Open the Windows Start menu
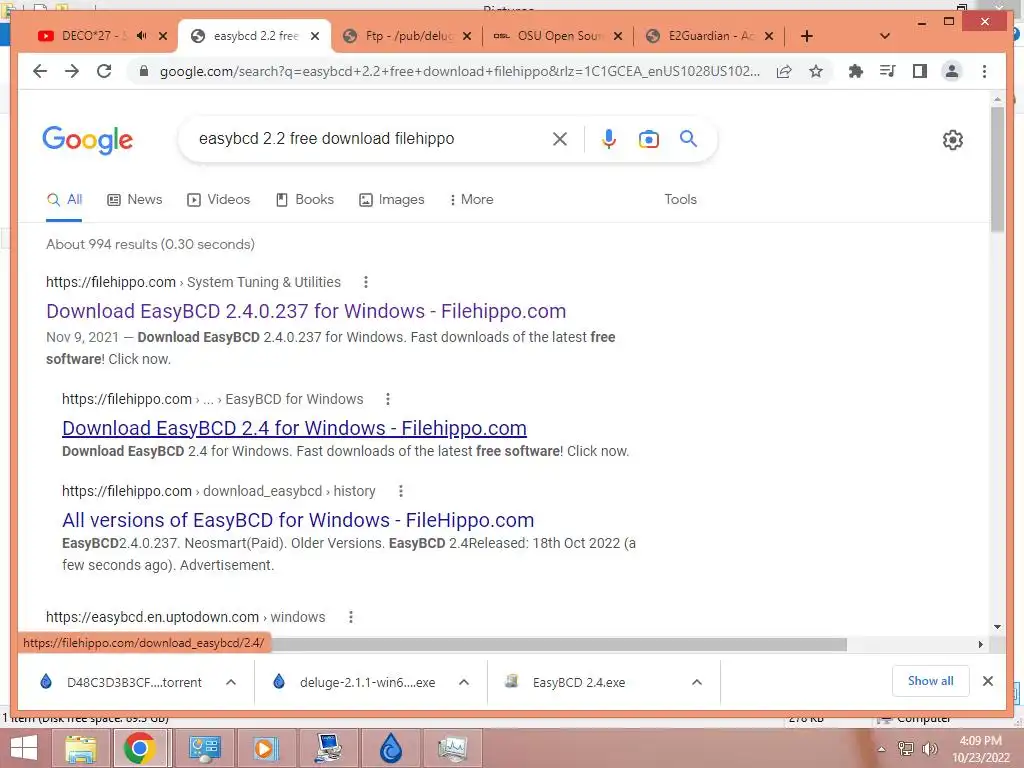The image size is (1024, 768). [24, 748]
